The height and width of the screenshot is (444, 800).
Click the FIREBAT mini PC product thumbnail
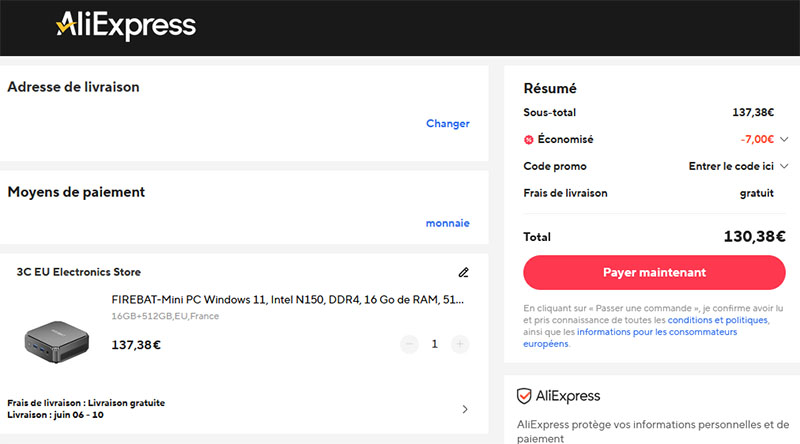pos(57,341)
